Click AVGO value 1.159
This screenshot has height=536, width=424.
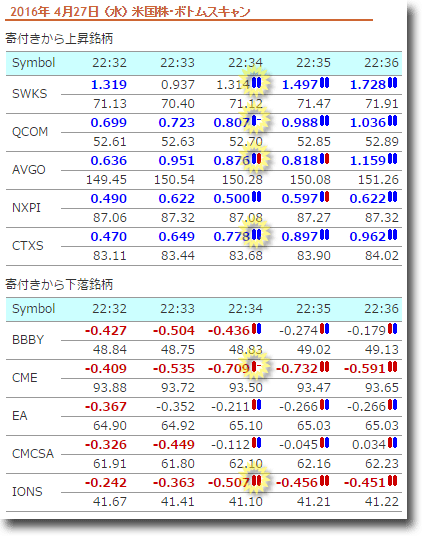point(368,160)
